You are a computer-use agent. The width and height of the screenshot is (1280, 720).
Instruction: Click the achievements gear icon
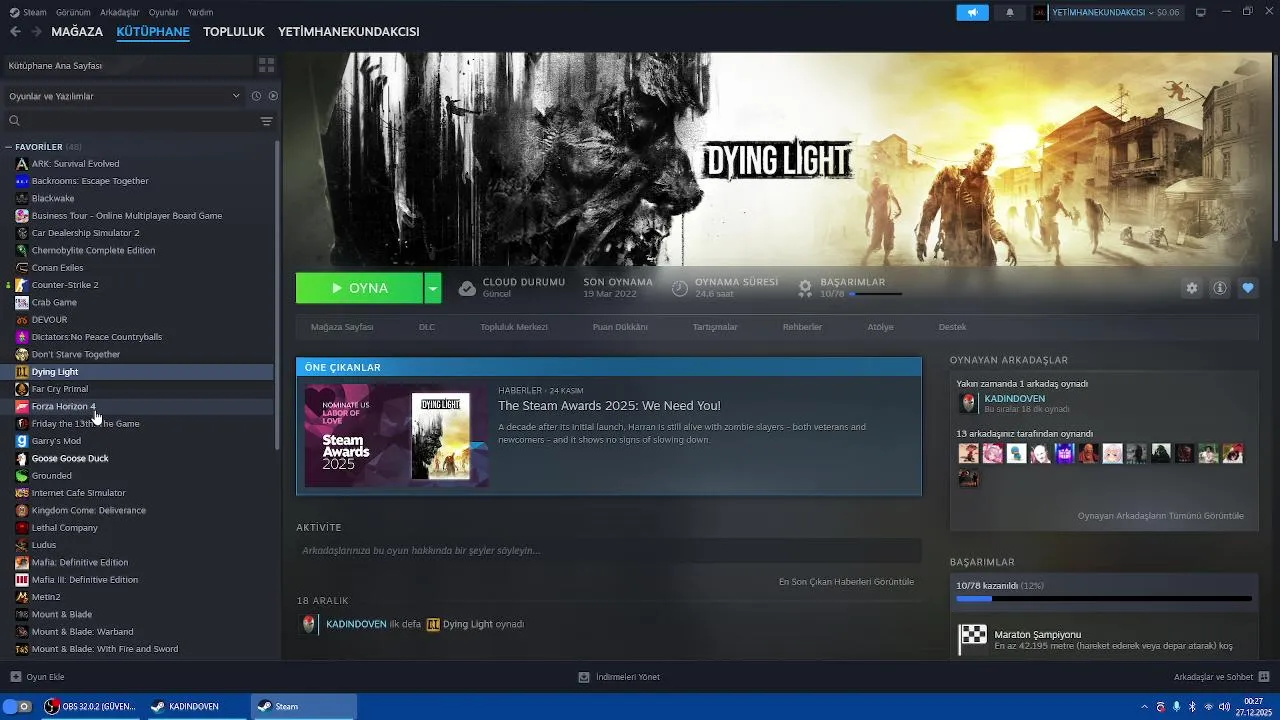click(x=804, y=288)
